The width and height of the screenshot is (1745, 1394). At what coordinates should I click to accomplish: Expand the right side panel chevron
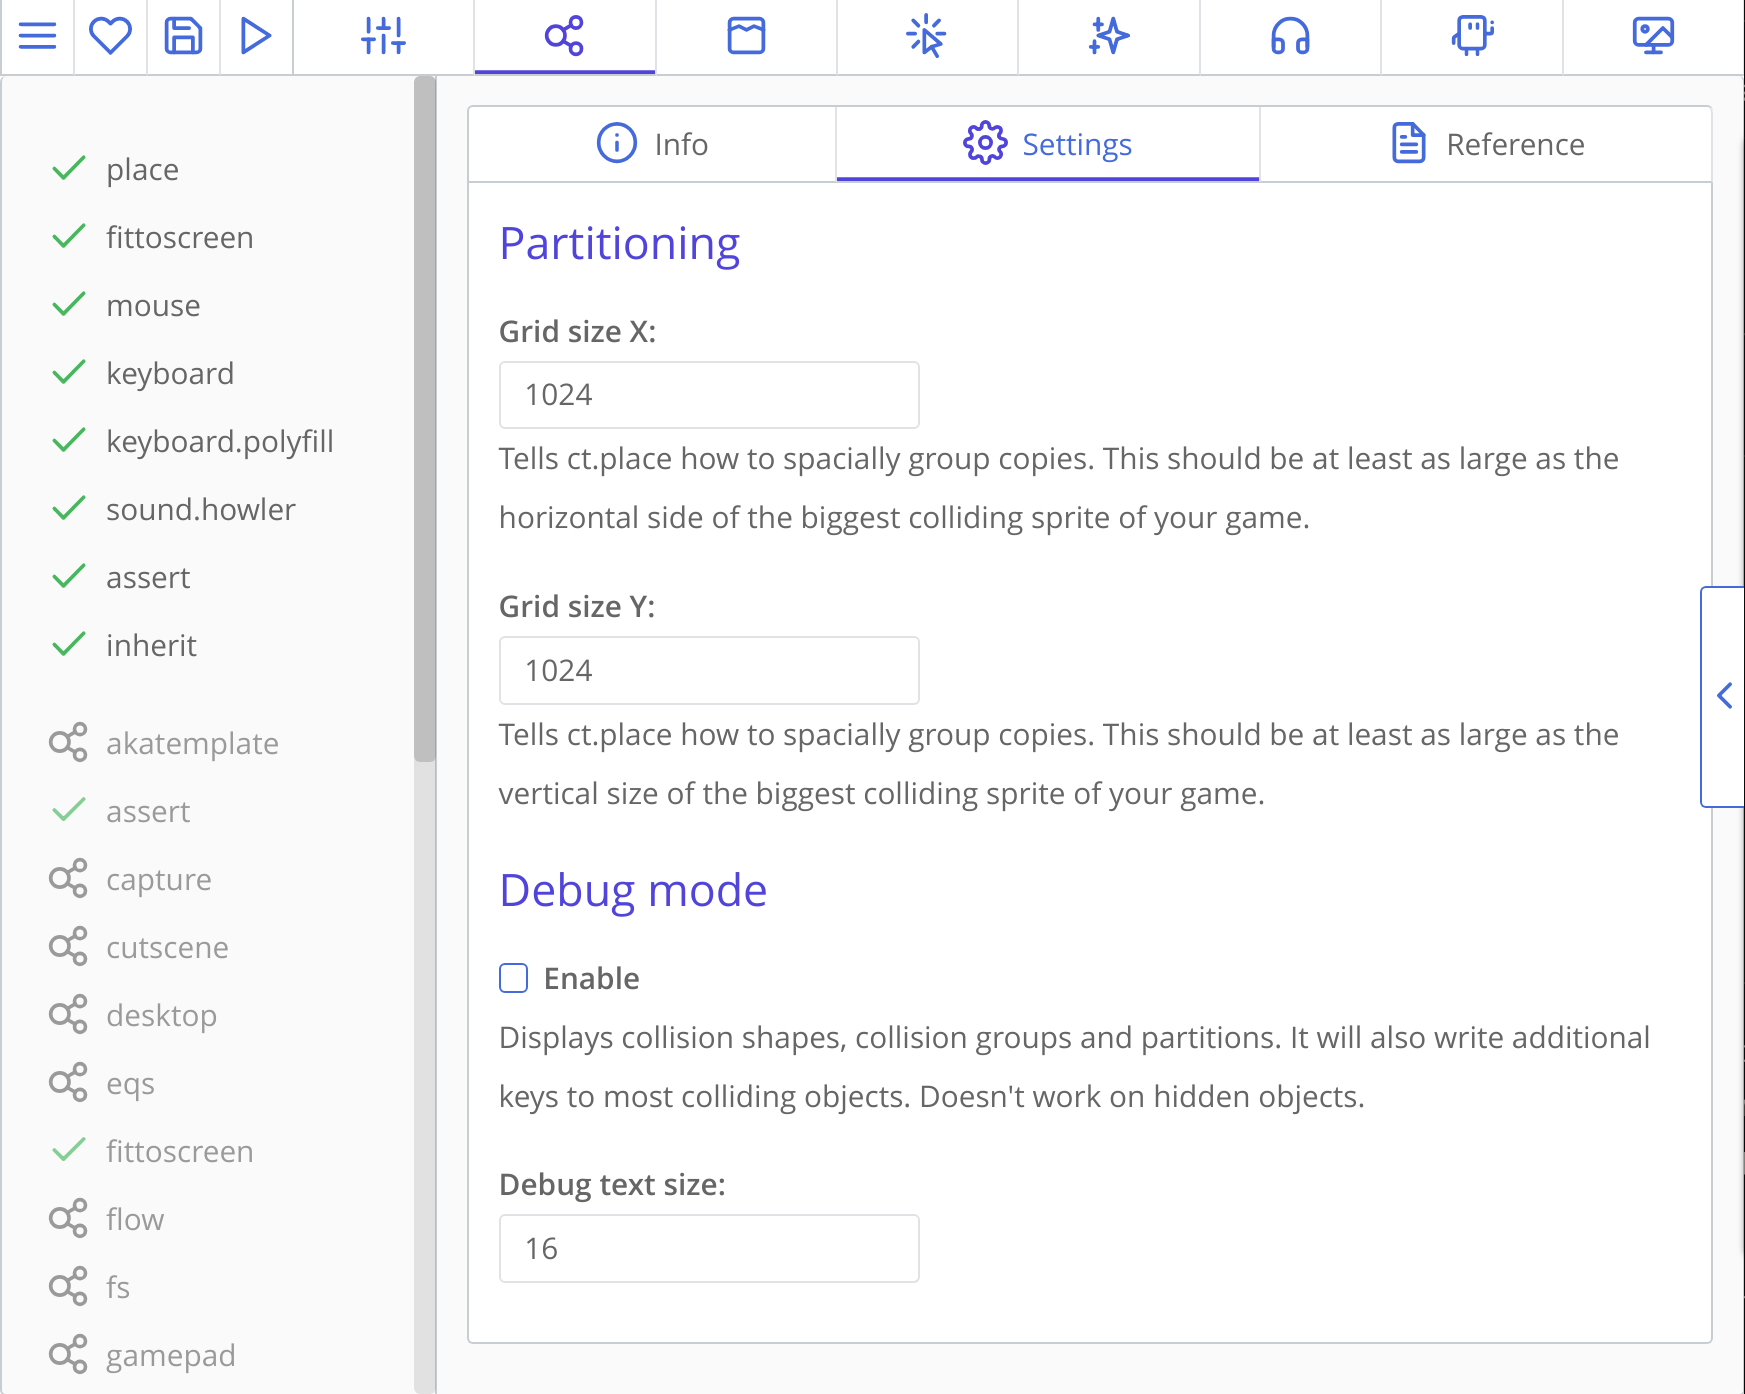[x=1723, y=696]
